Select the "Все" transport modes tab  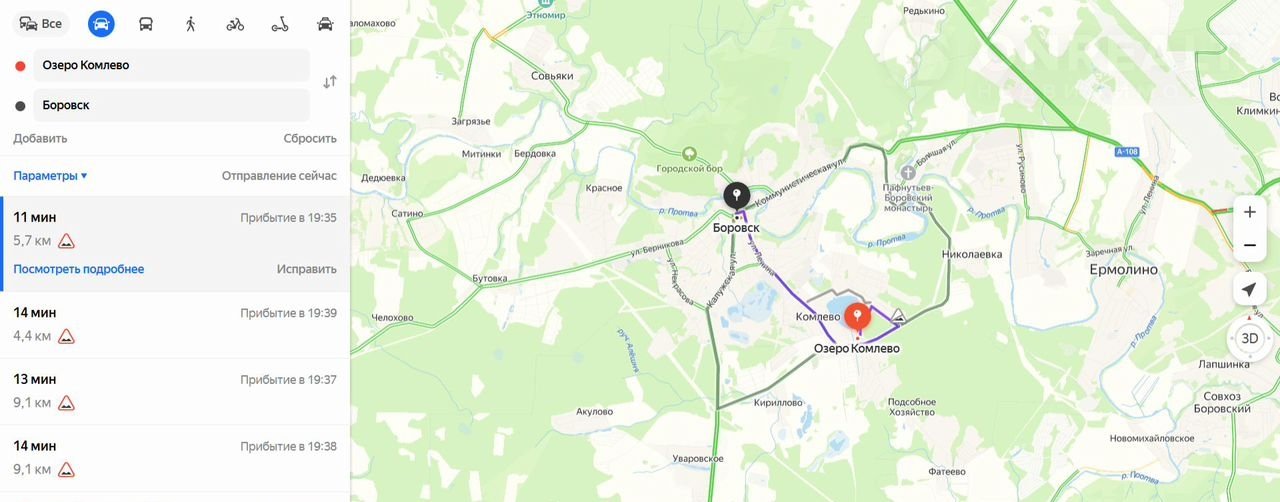click(41, 24)
